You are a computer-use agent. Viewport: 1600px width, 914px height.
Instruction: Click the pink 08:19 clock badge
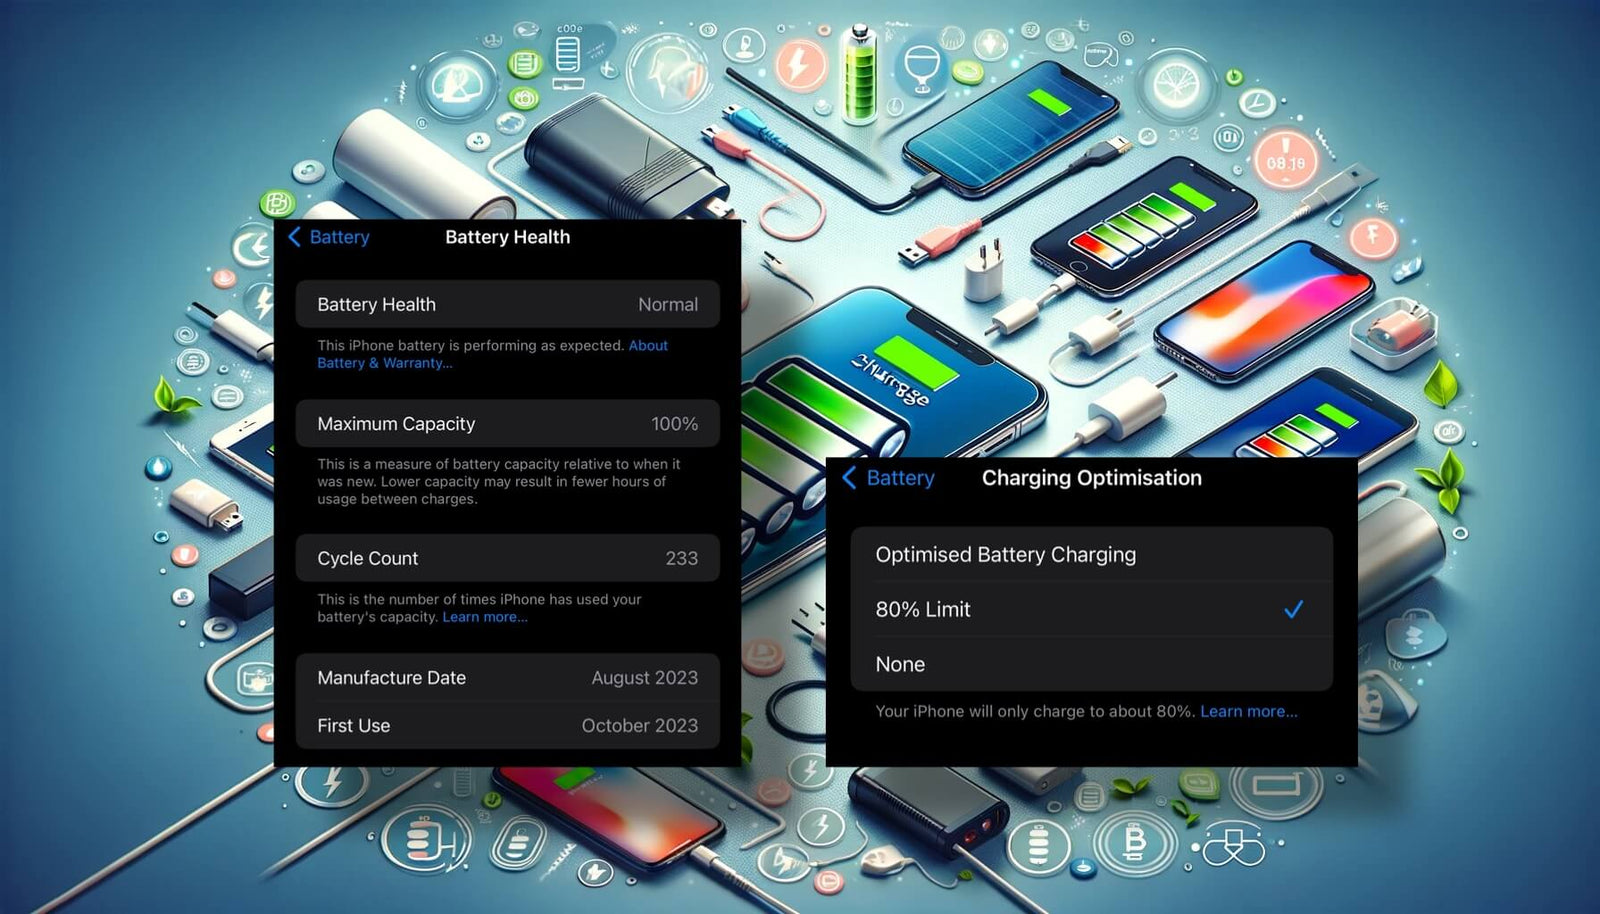(x=1285, y=162)
